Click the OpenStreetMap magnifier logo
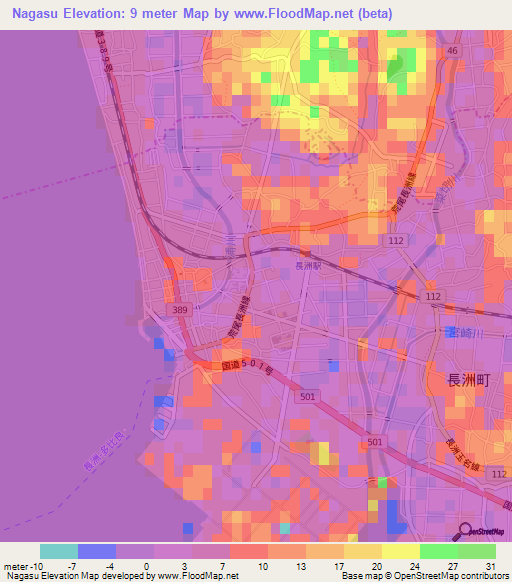The image size is (512, 582). pos(478,532)
